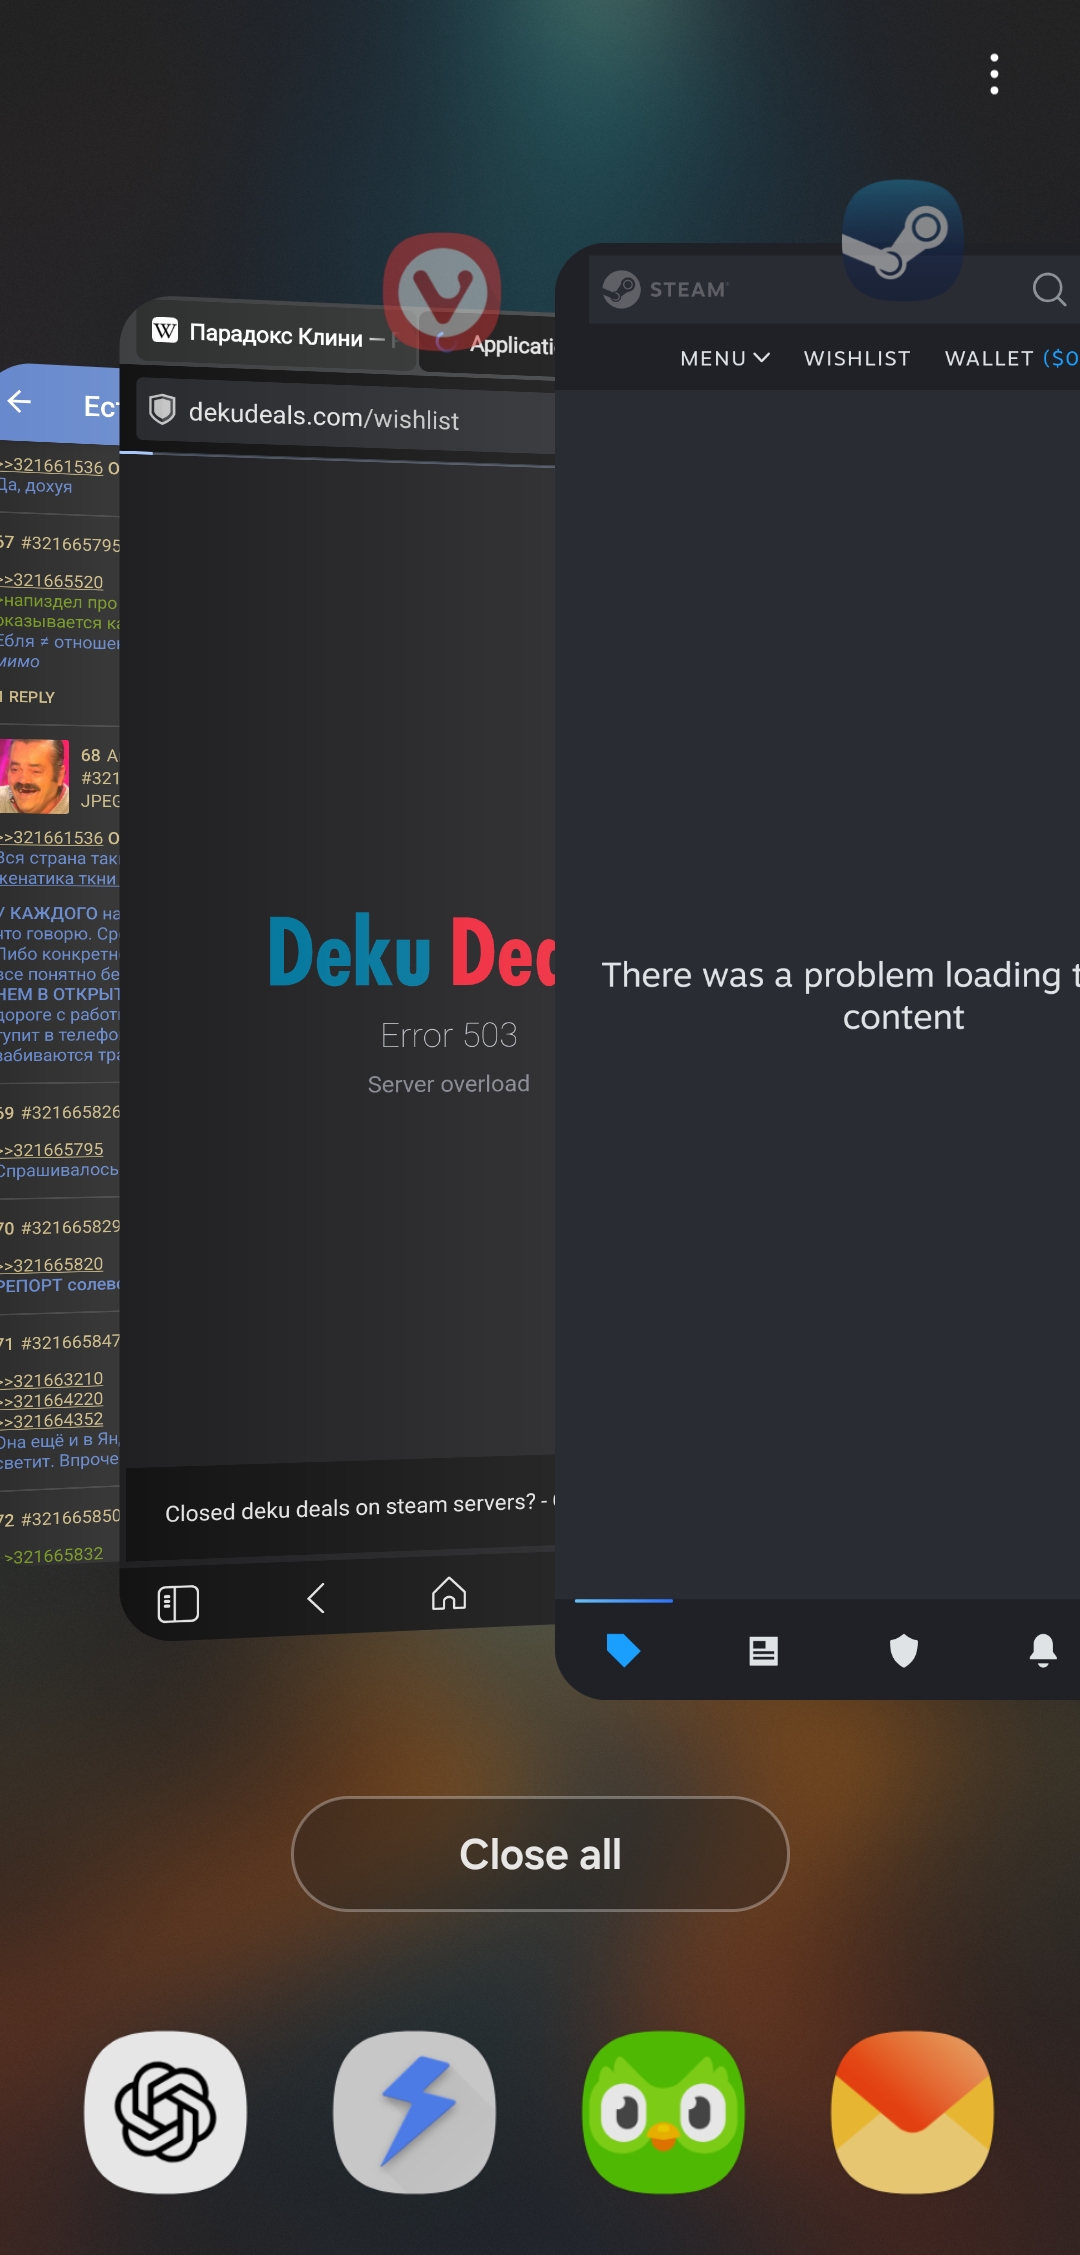
Task: Tap the Steam app icon above its card
Action: pos(903,241)
